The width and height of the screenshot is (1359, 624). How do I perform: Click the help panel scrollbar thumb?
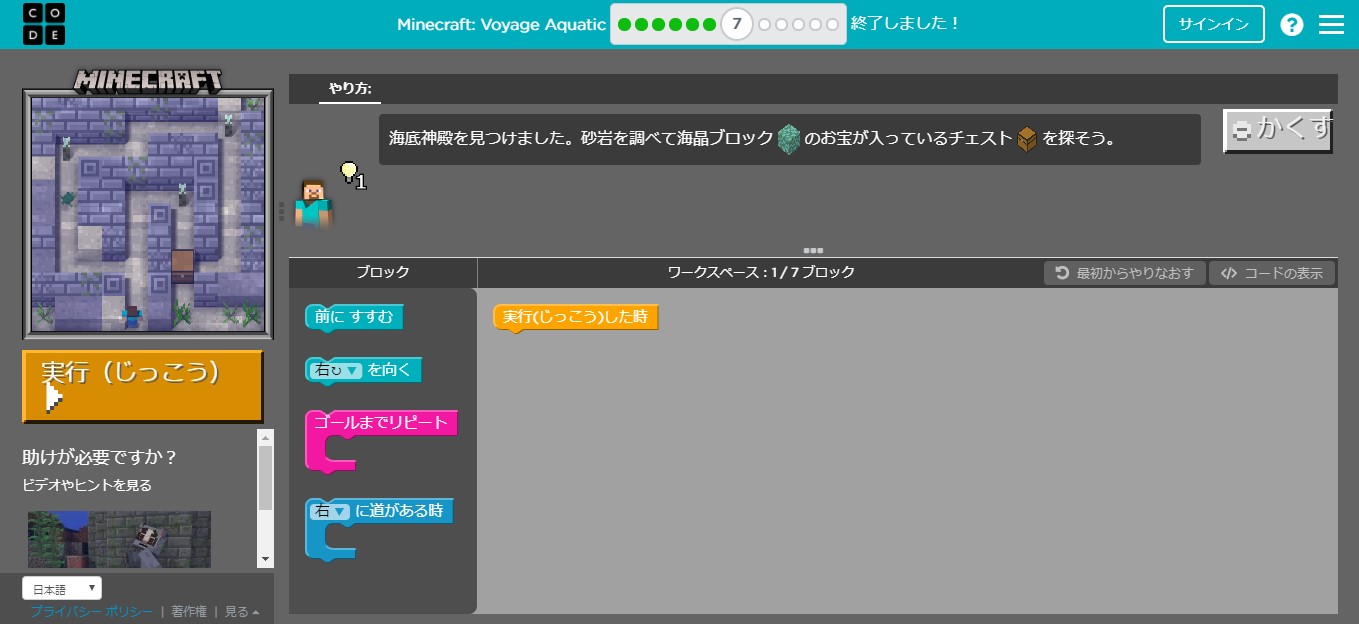pos(266,478)
